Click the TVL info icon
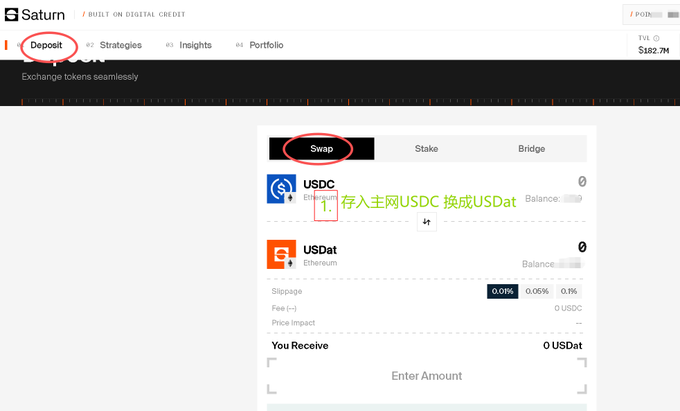 tap(656, 38)
